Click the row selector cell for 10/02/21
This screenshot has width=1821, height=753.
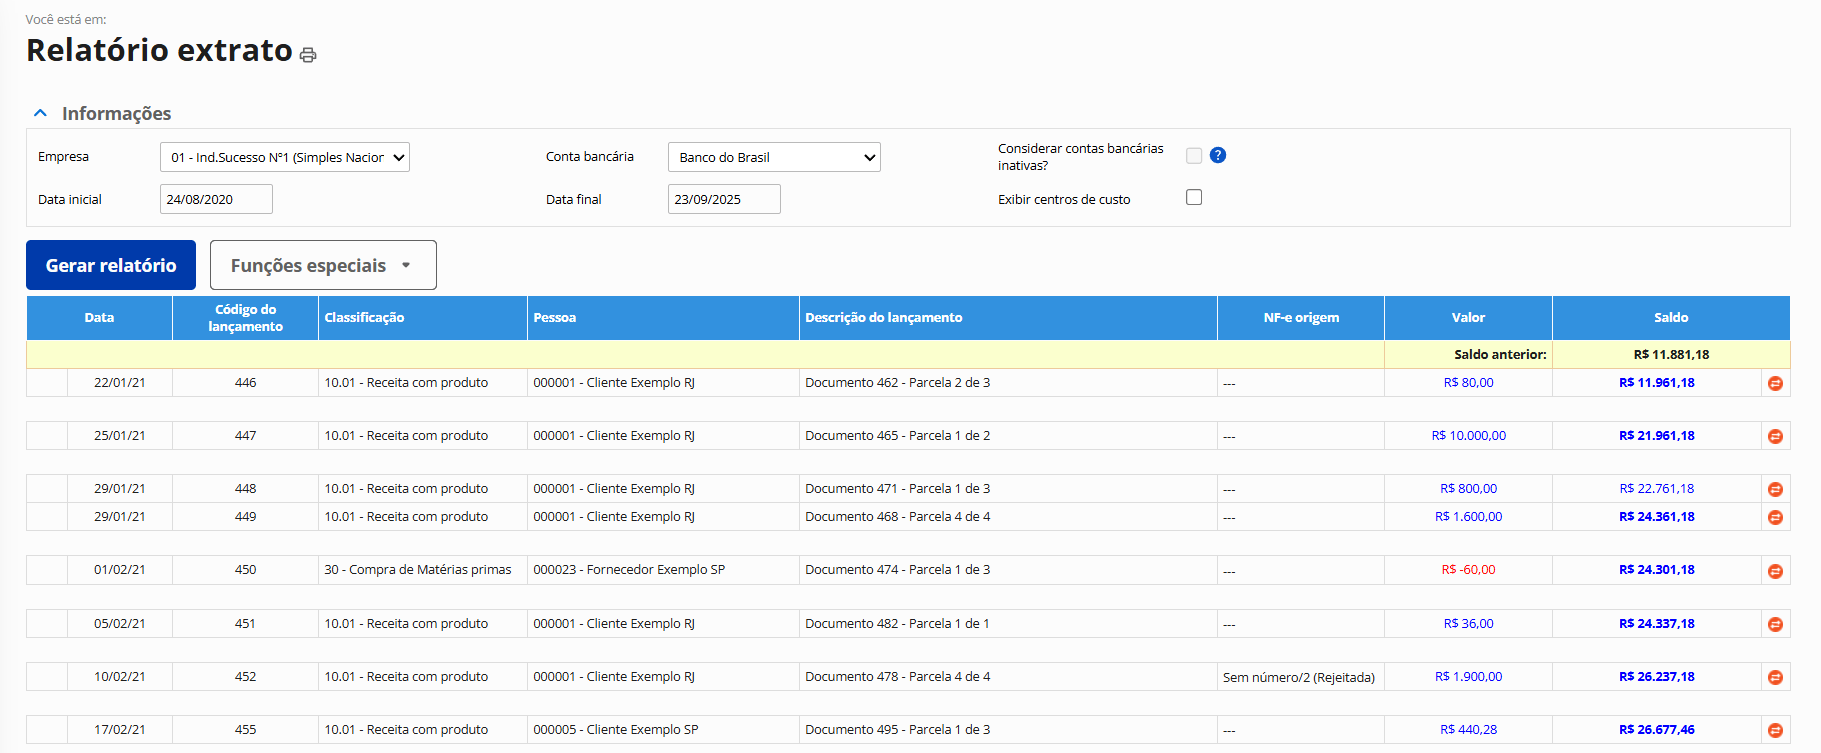coord(47,677)
